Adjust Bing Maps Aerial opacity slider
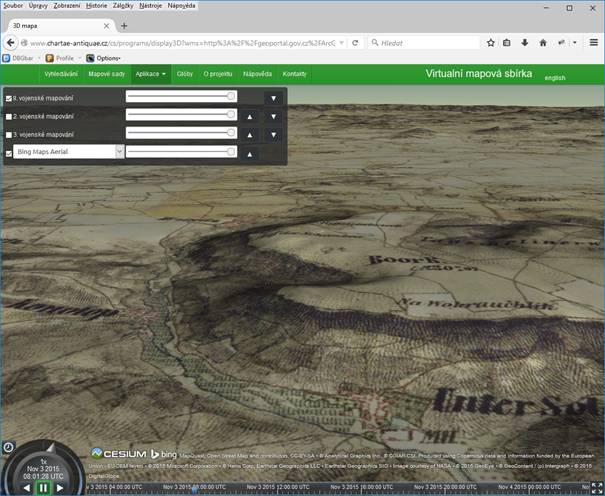 (x=181, y=152)
